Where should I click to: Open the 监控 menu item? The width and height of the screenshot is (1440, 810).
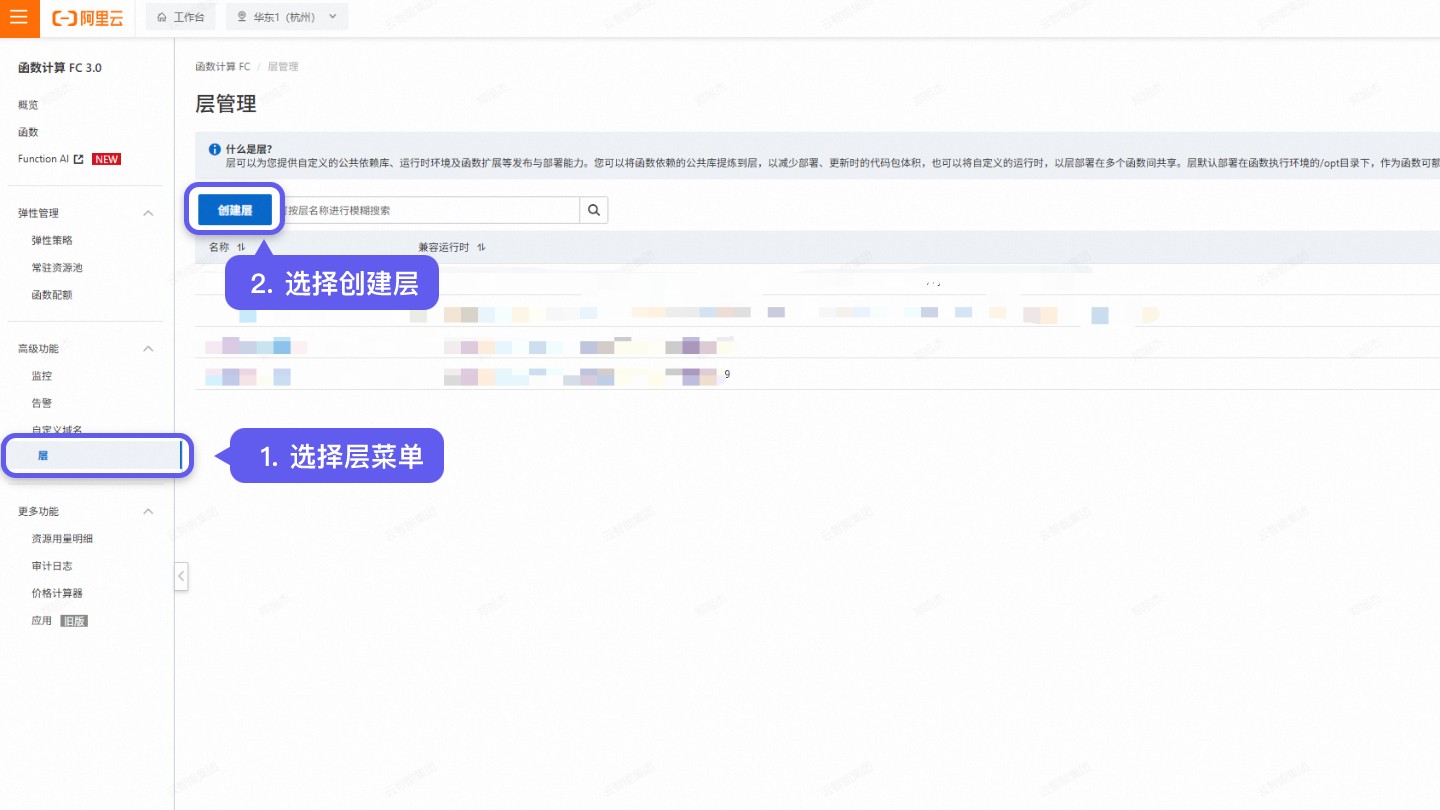pyautogui.click(x=41, y=375)
